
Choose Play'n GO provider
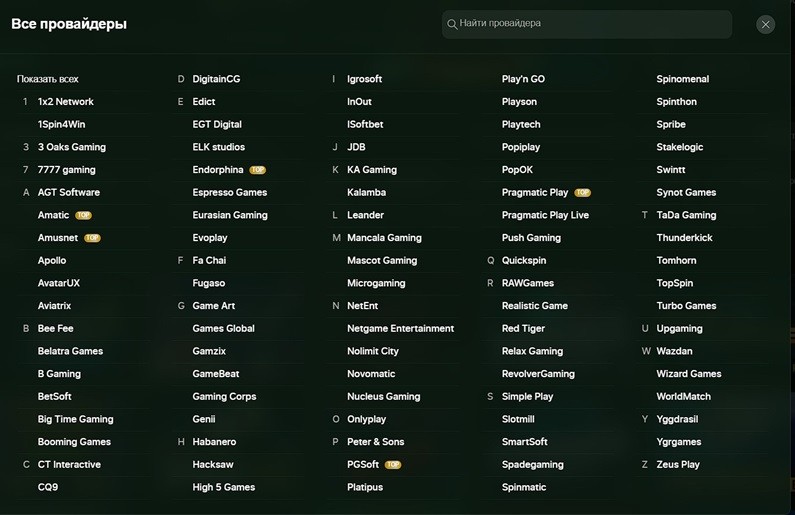tap(523, 79)
